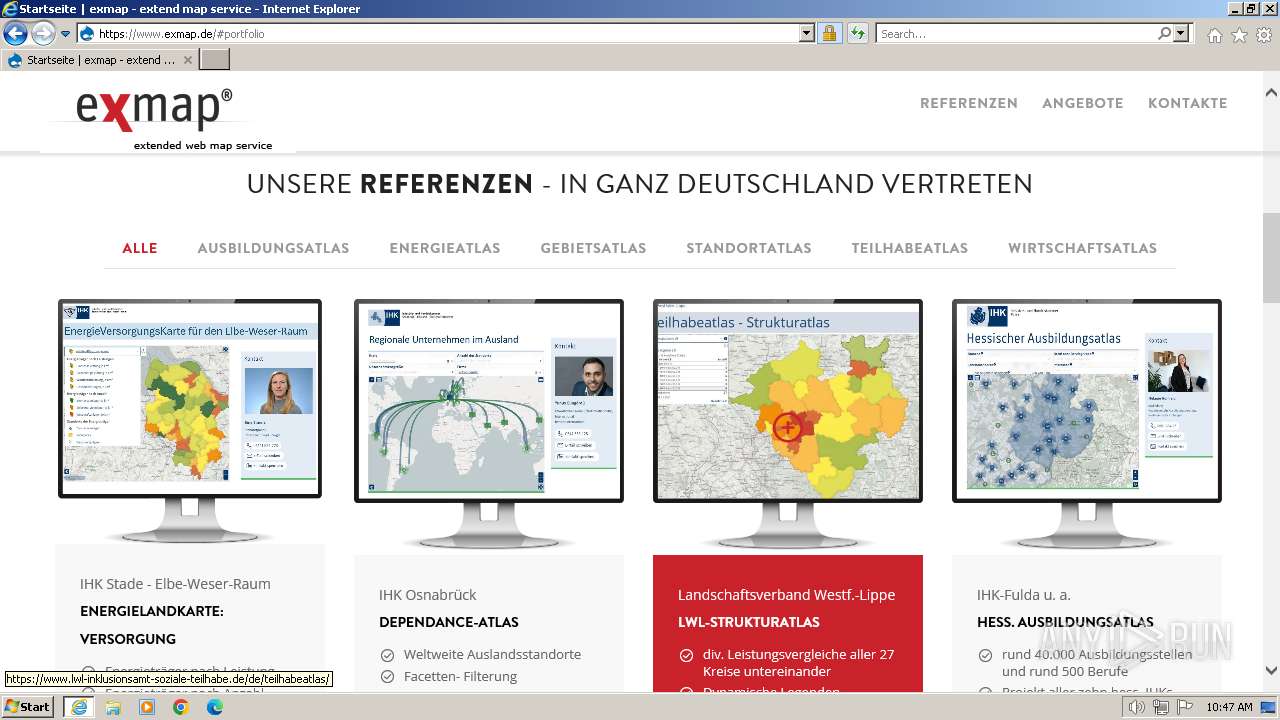1280x720 pixels.
Task: Open File Explorer from the taskbar
Action: click(113, 707)
